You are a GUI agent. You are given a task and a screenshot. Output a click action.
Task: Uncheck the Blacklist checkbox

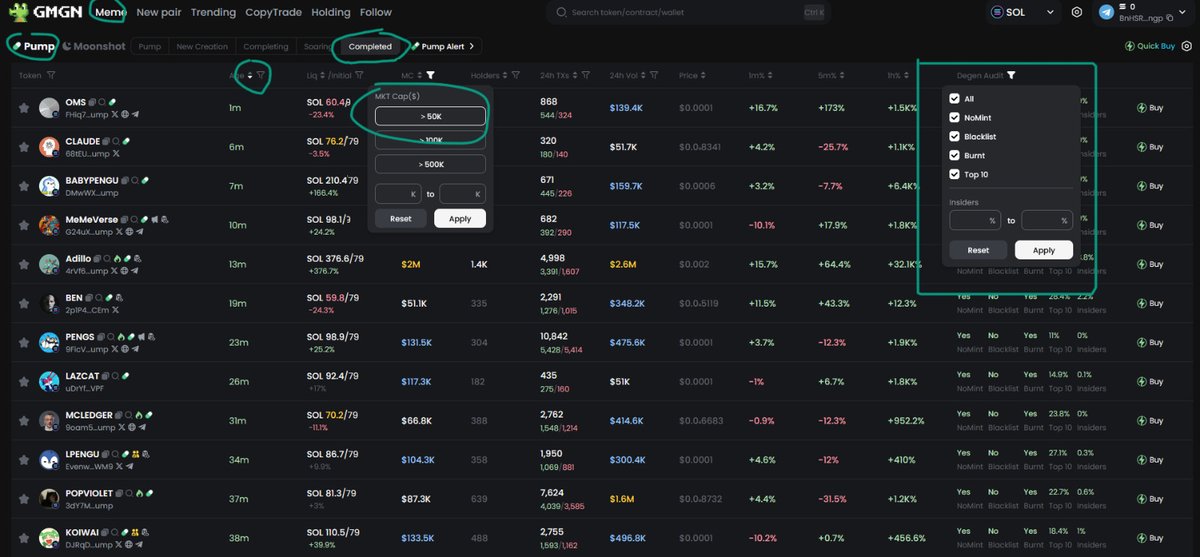click(x=954, y=136)
